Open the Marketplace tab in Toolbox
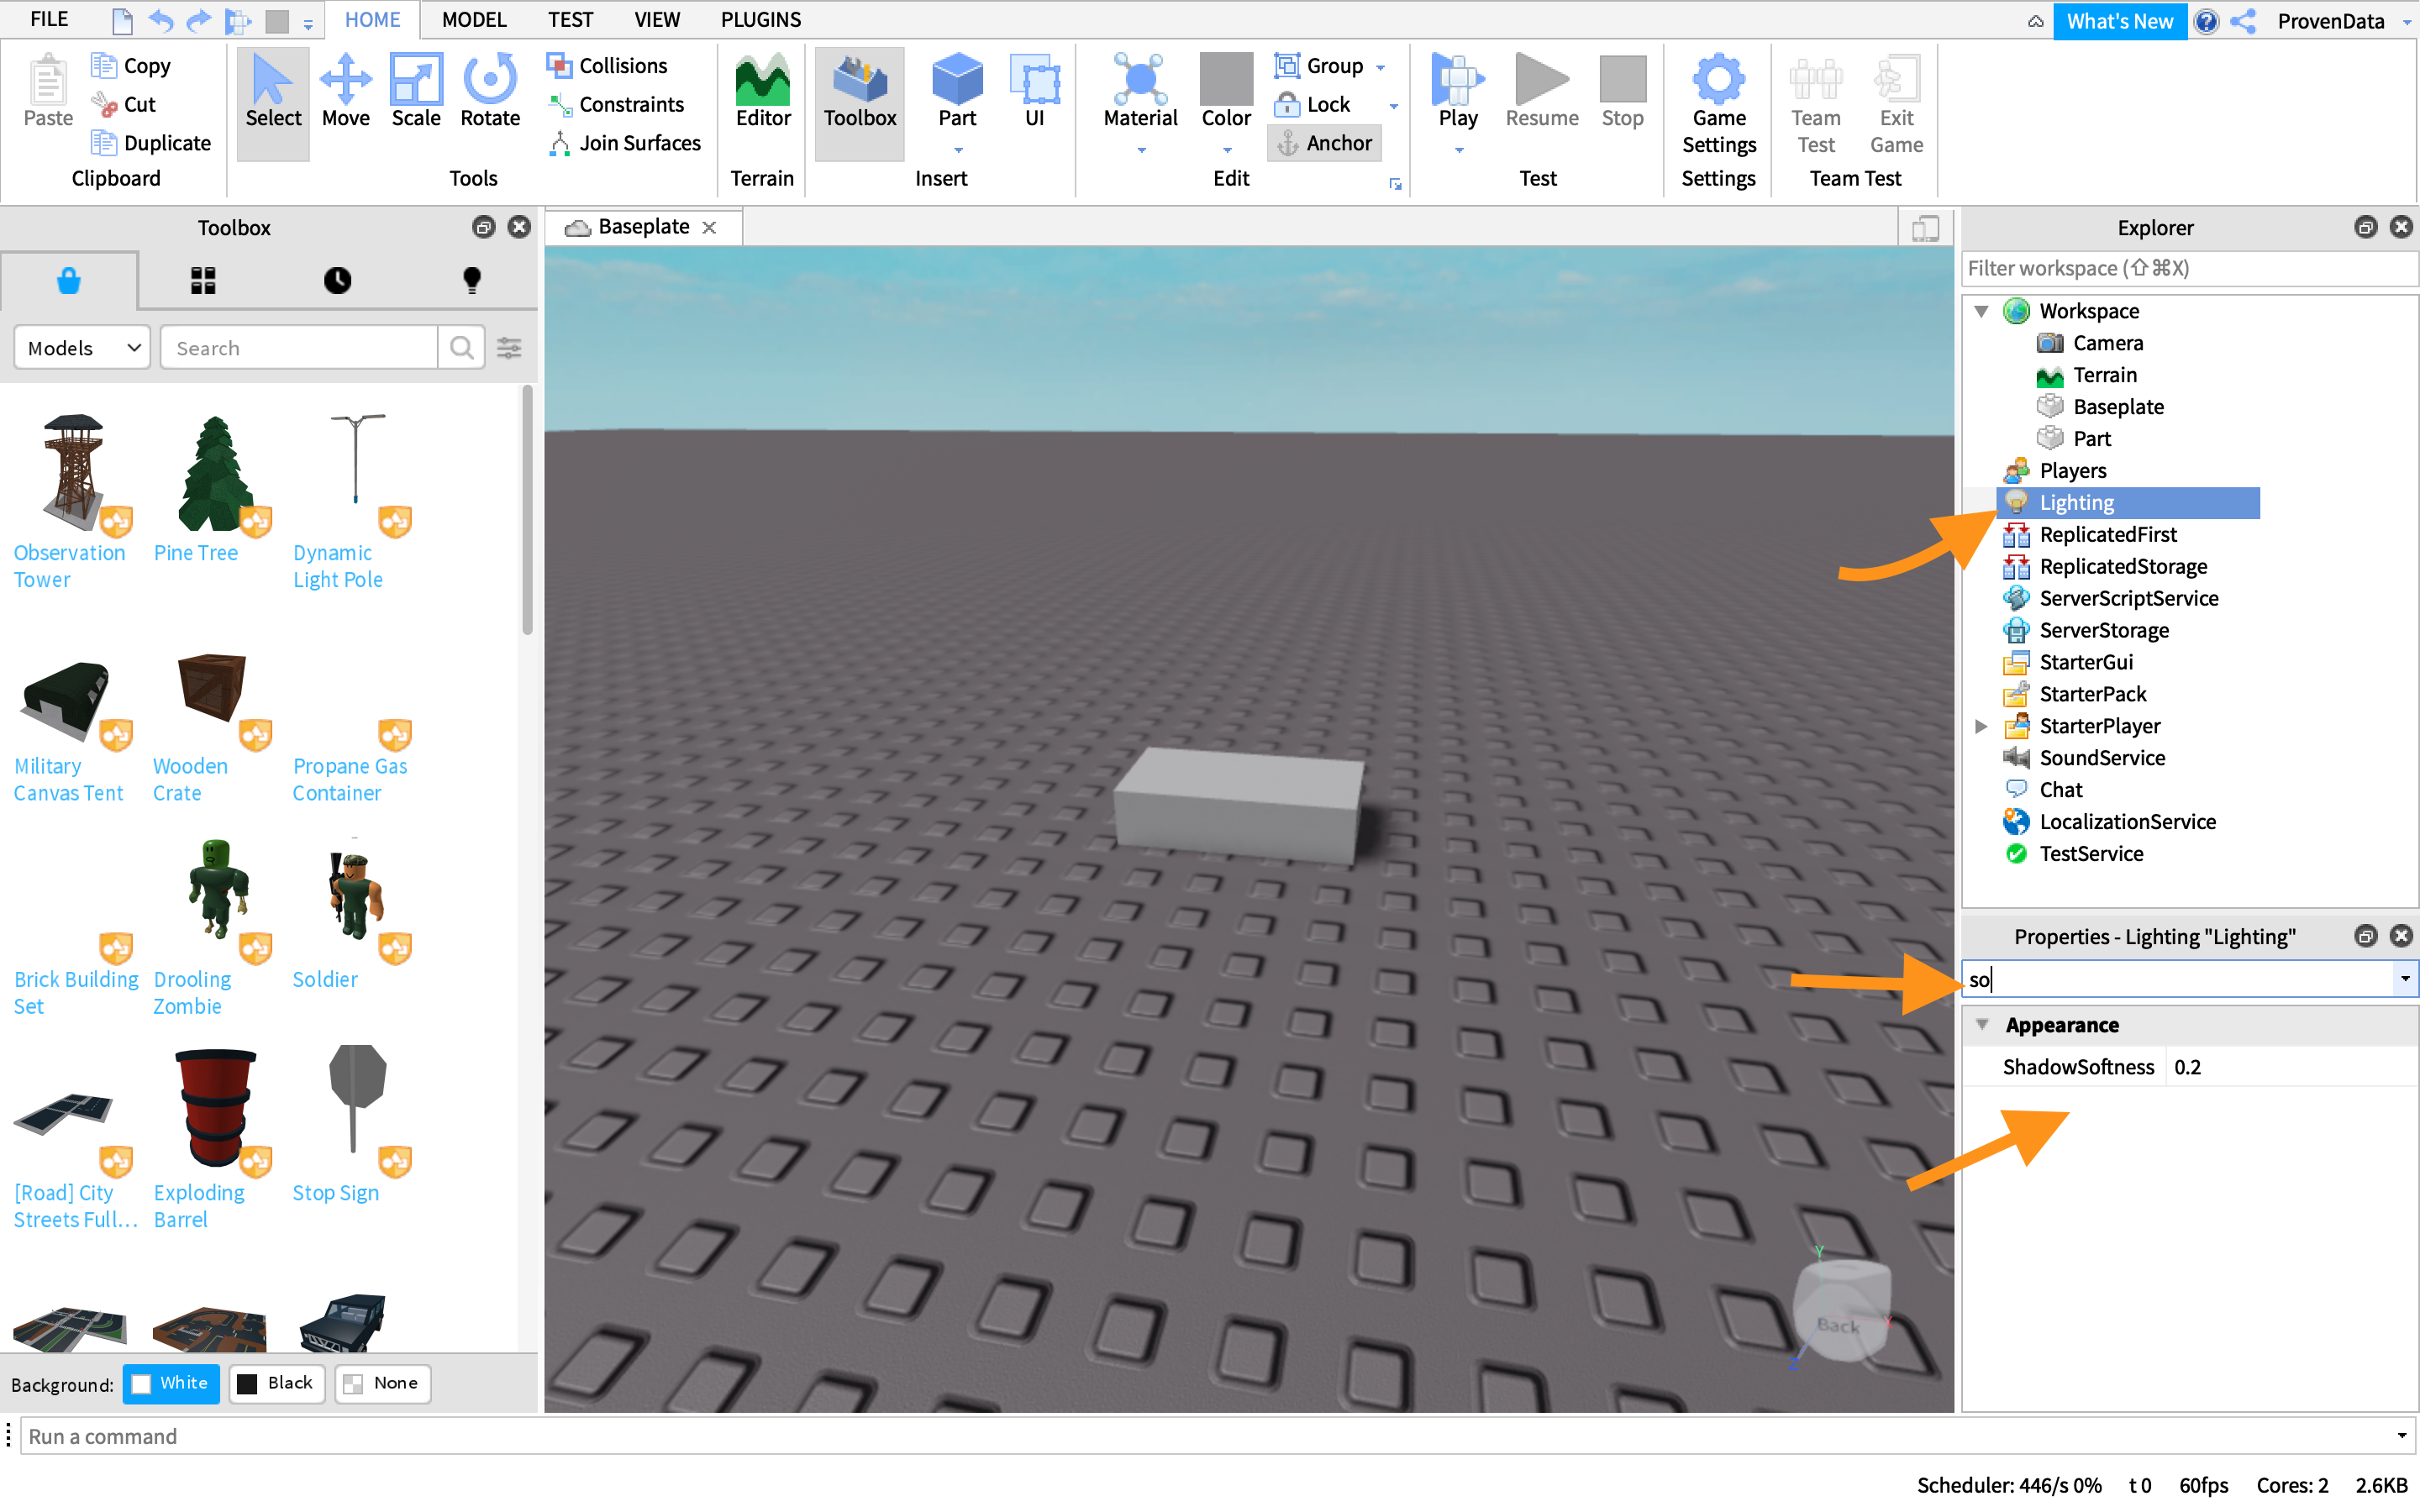2420x1512 pixels. click(x=69, y=281)
